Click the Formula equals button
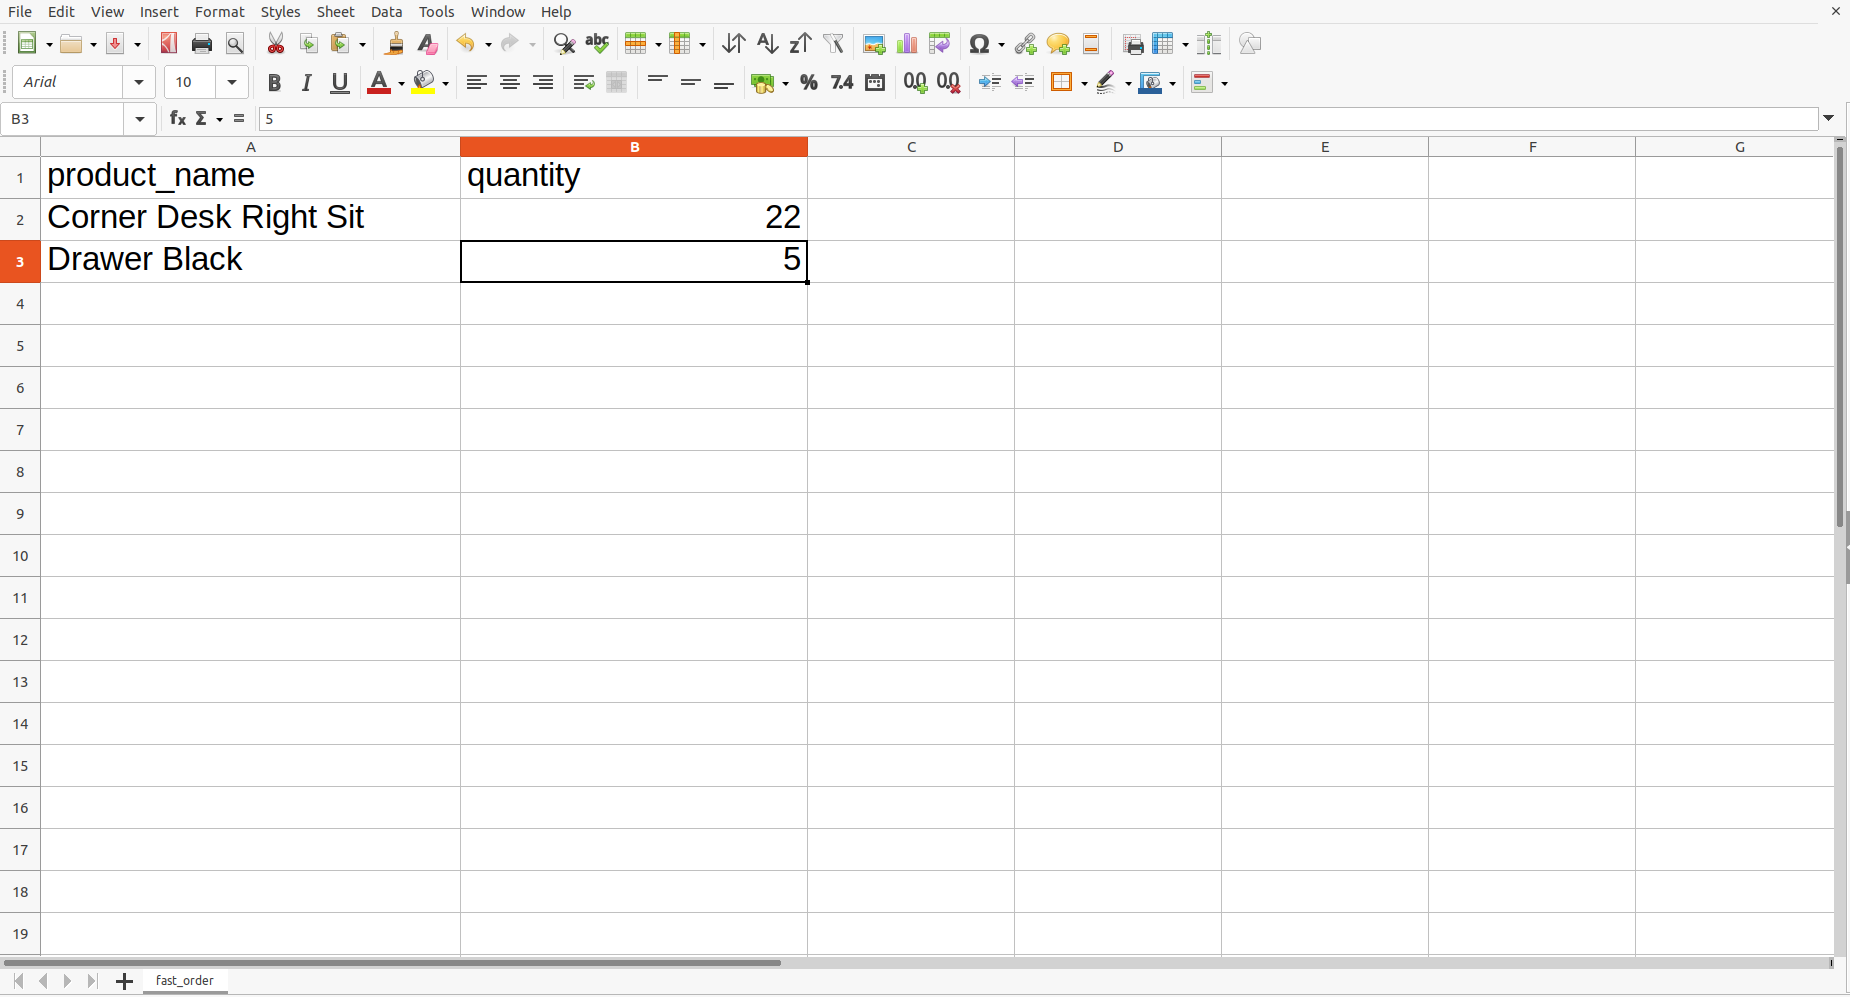 [239, 119]
